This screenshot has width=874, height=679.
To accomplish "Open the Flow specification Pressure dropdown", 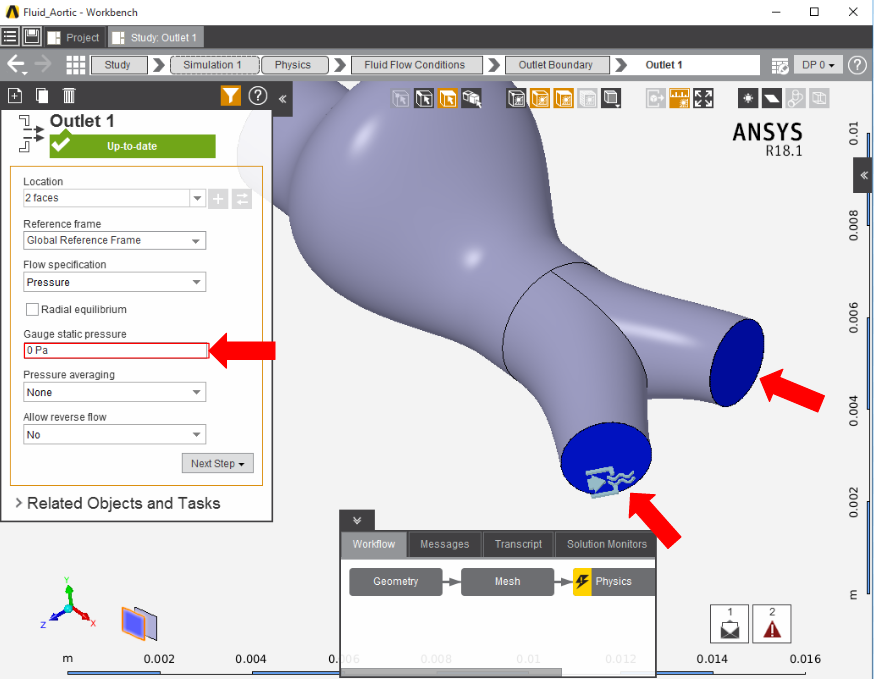I will click(114, 282).
